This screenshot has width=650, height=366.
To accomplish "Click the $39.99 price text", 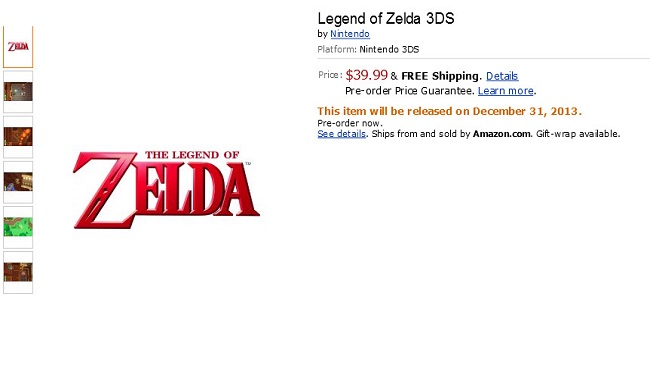I will pos(366,75).
